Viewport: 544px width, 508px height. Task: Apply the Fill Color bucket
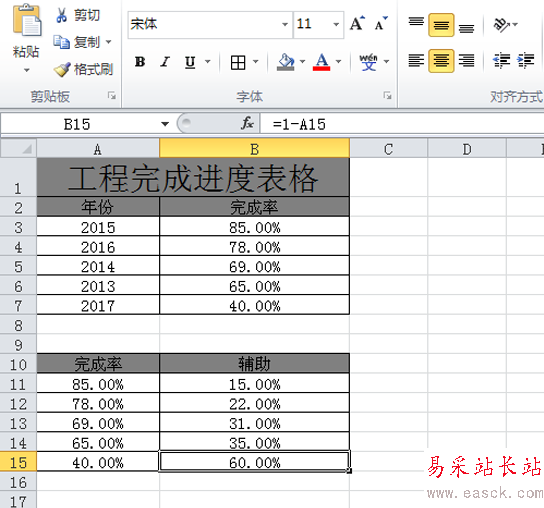click(286, 62)
